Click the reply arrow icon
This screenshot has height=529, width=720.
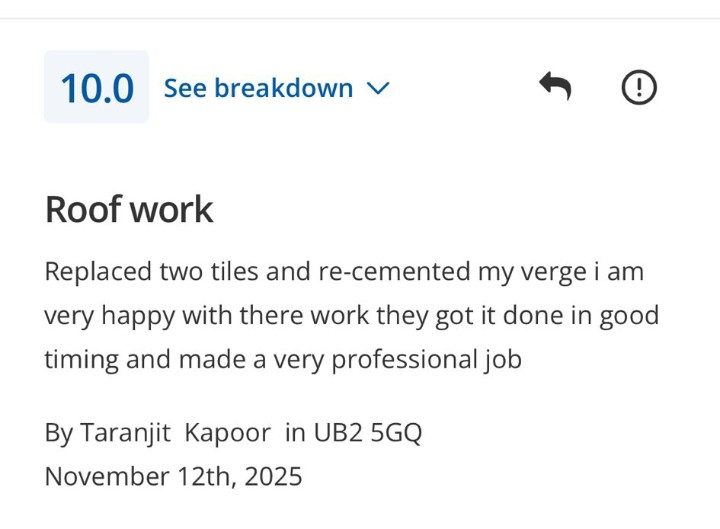[554, 88]
